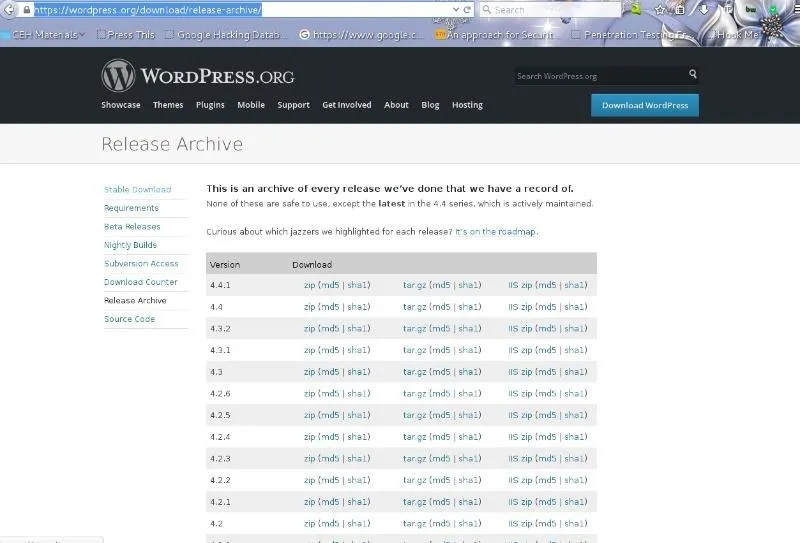Open the URL history dropdown arrow
The height and width of the screenshot is (543, 800).
click(456, 10)
